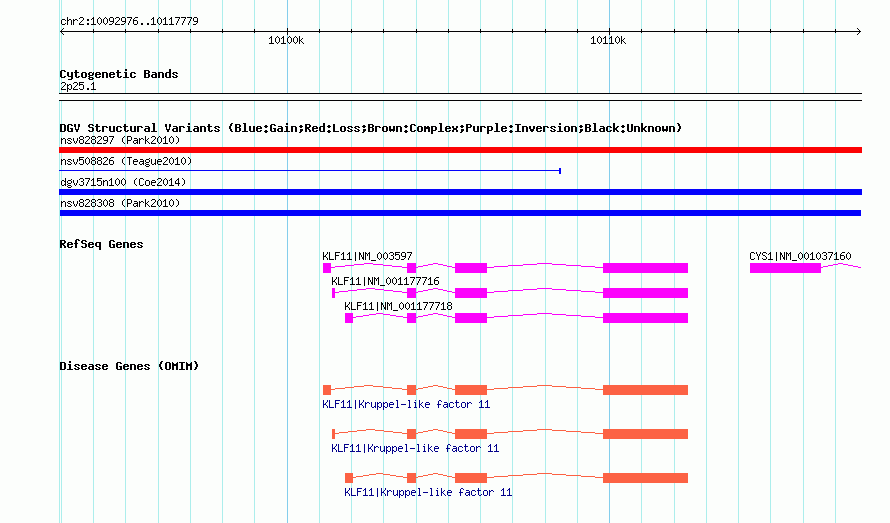Screen dimensions: 890x523
Task: Click the 10110k ruler tick label
Action: coord(608,40)
